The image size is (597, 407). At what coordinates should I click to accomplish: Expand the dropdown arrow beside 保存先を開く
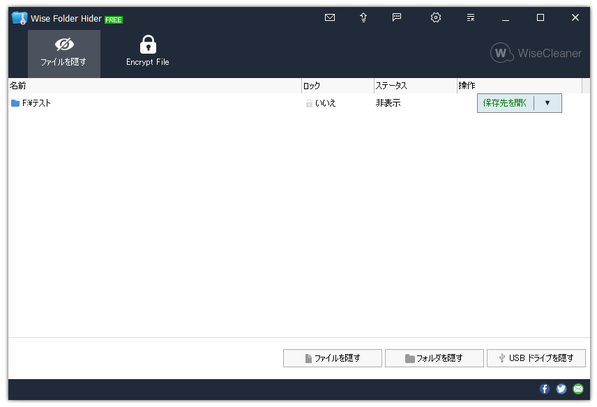(548, 103)
